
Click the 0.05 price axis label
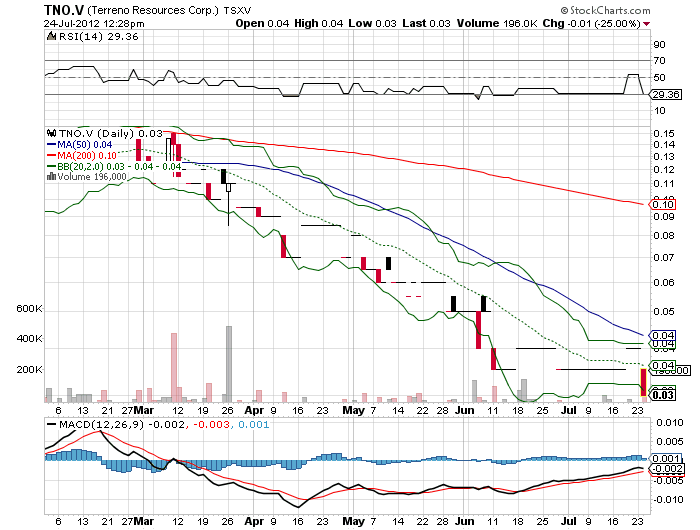point(664,312)
